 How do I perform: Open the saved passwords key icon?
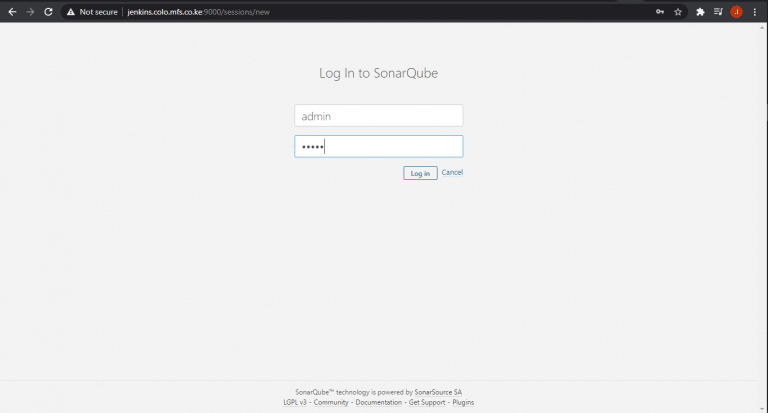click(660, 12)
